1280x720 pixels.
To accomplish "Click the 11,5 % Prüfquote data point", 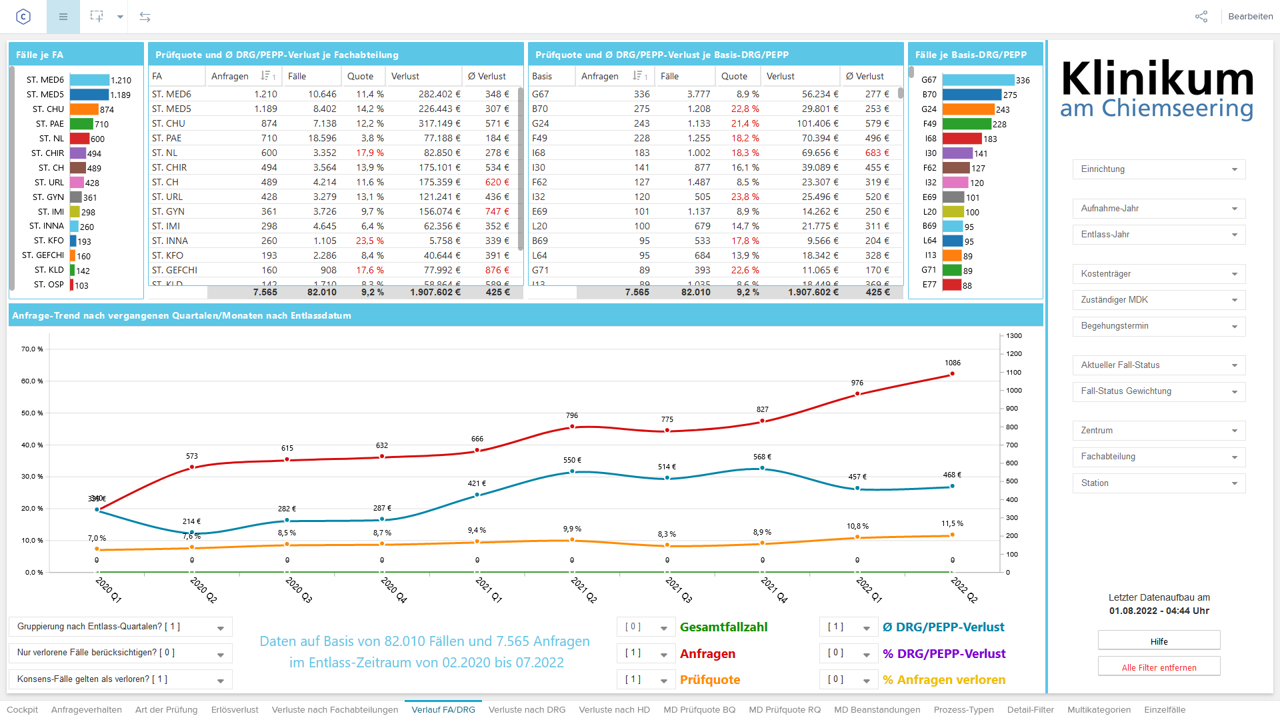I will [952, 535].
